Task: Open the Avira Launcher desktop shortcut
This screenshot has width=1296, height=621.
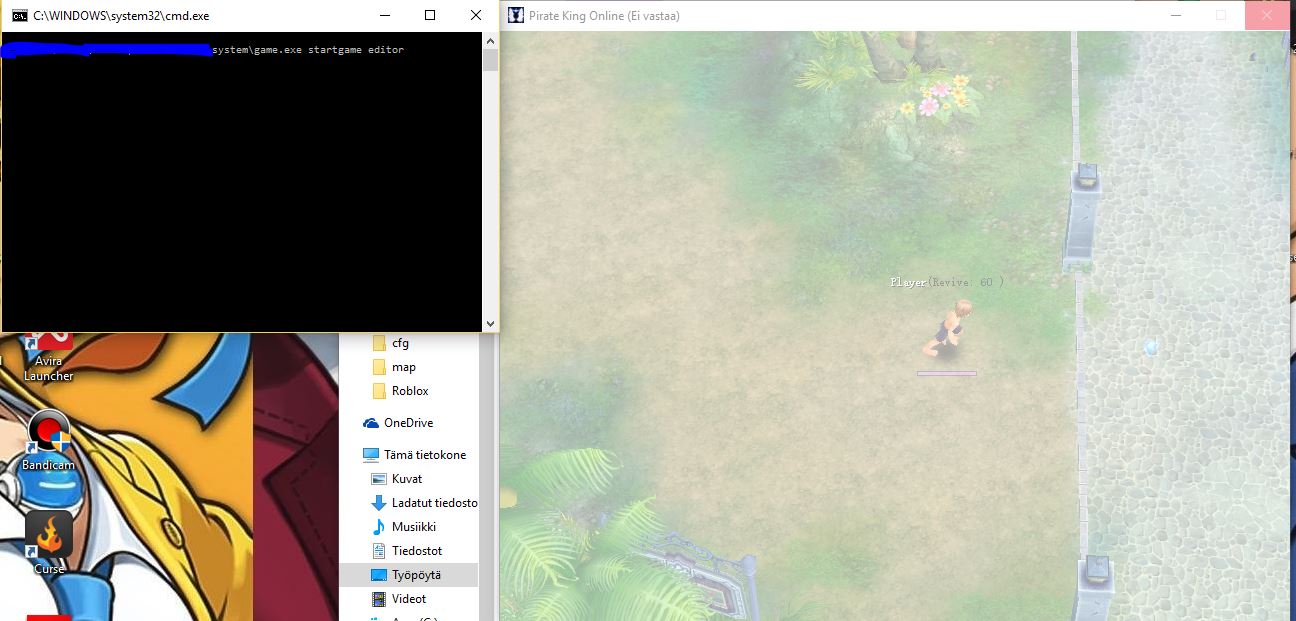Action: tap(48, 357)
